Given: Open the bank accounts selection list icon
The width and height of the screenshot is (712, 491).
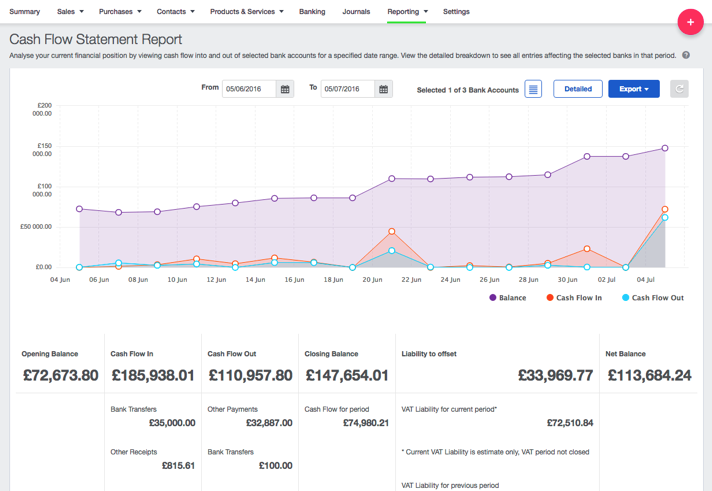Looking at the screenshot, I should click(x=533, y=89).
